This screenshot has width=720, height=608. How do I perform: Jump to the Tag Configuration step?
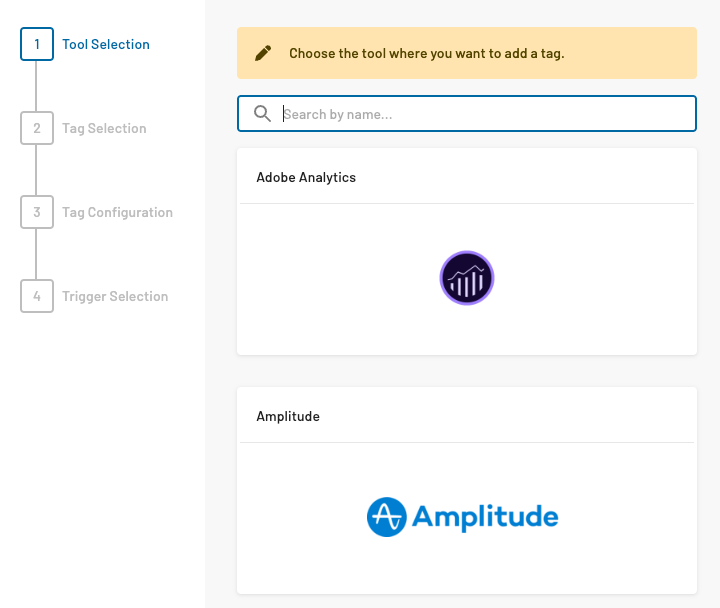pos(117,212)
